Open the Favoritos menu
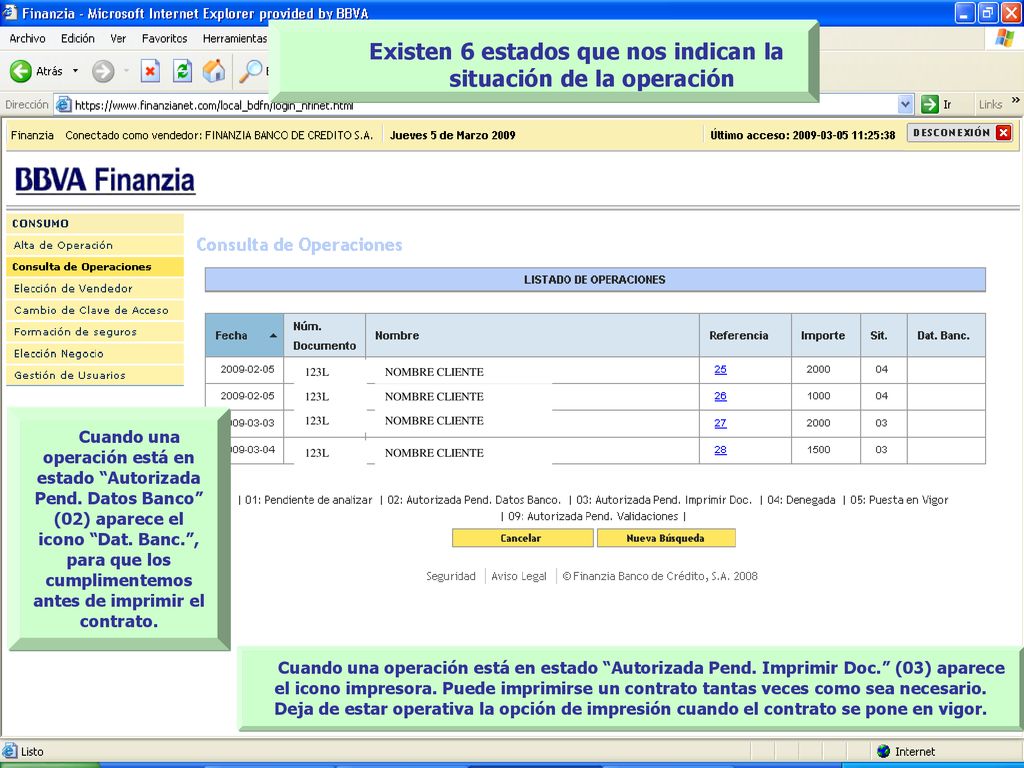Image resolution: width=1024 pixels, height=768 pixels. point(165,39)
